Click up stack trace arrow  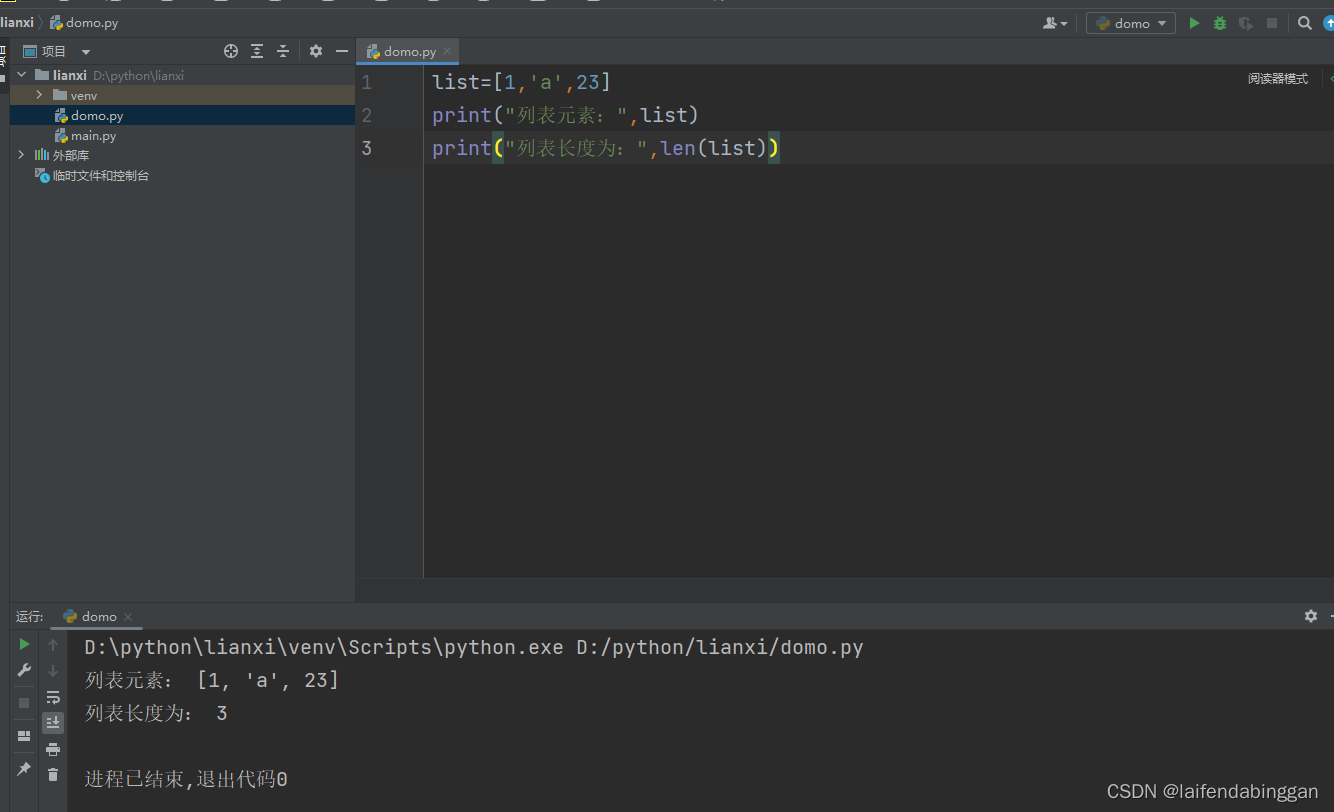pyautogui.click(x=53, y=645)
